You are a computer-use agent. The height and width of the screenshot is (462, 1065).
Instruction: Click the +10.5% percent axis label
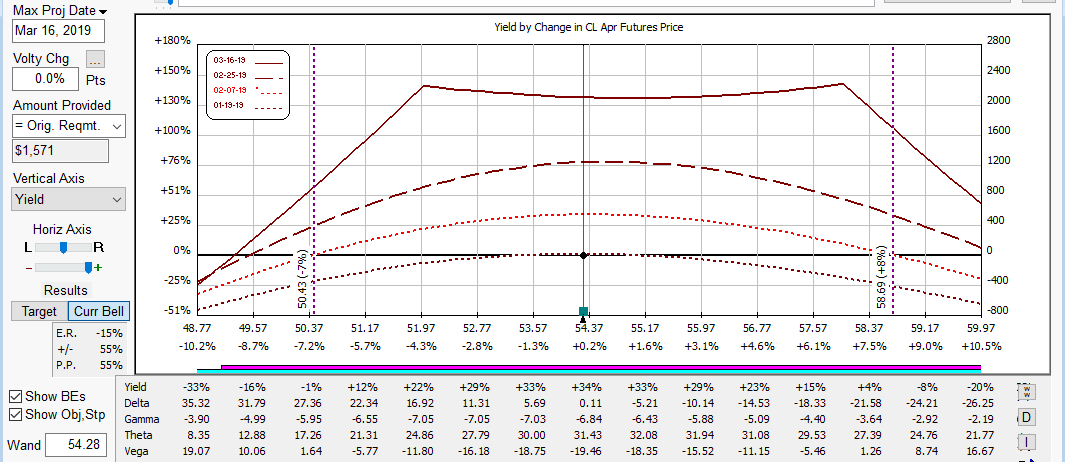(981, 345)
